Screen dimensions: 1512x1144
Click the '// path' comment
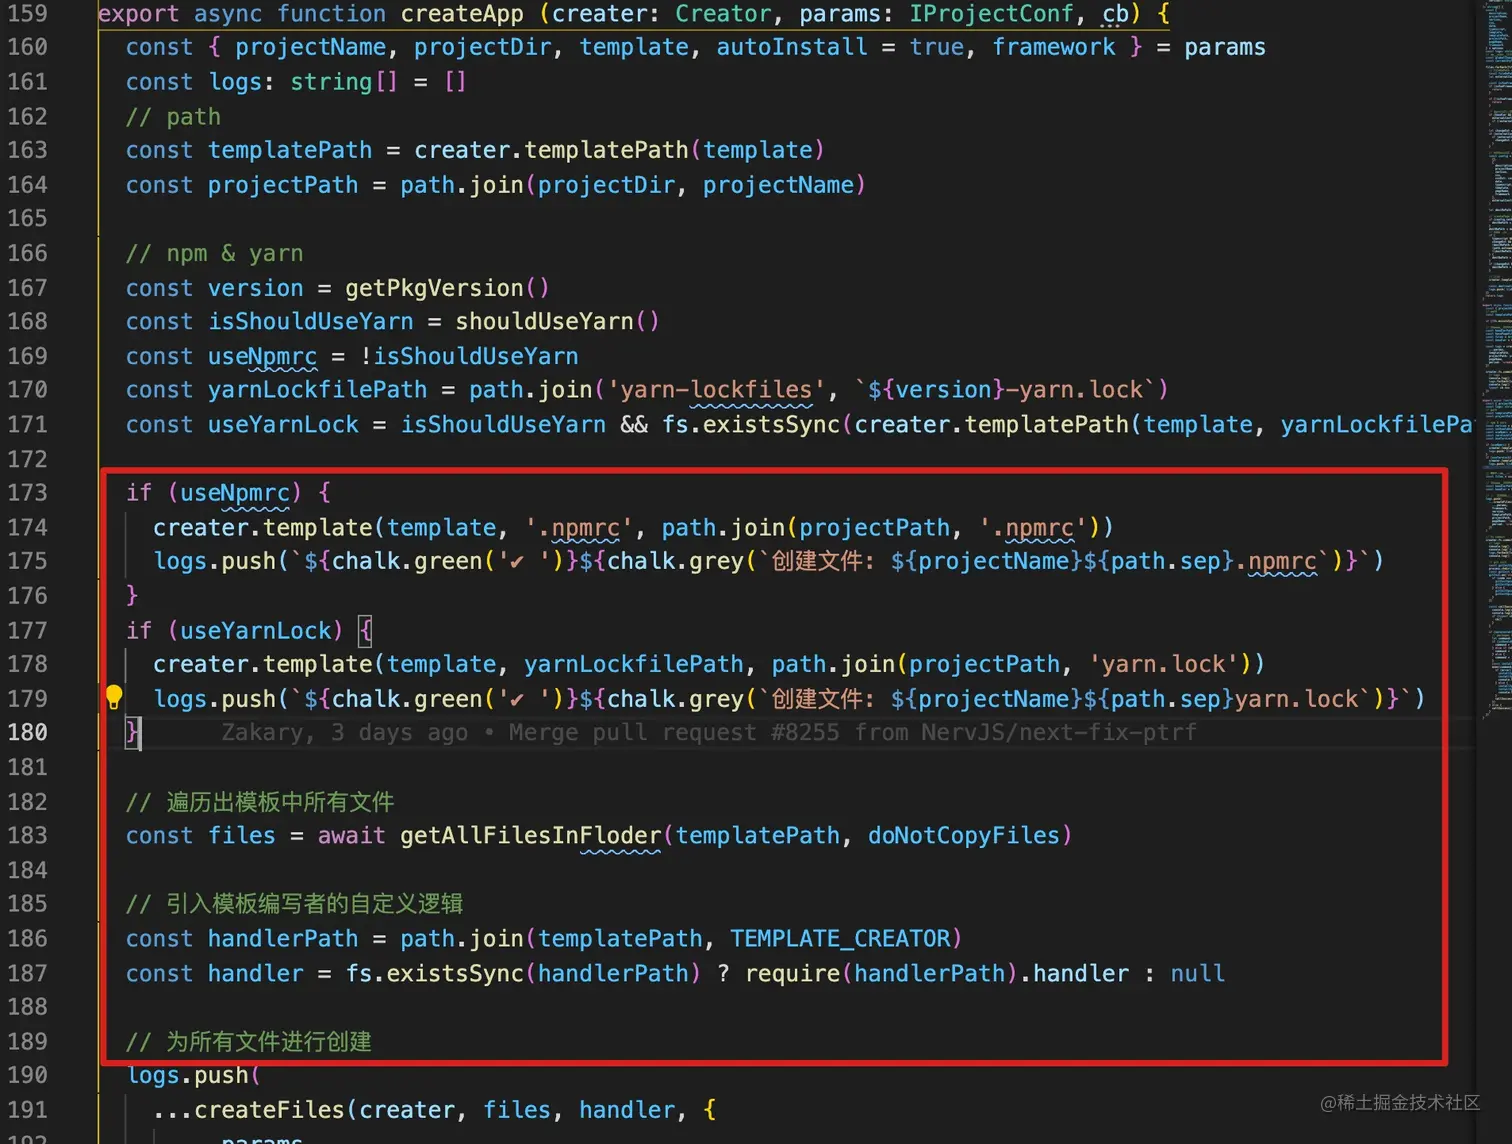pyautogui.click(x=174, y=117)
